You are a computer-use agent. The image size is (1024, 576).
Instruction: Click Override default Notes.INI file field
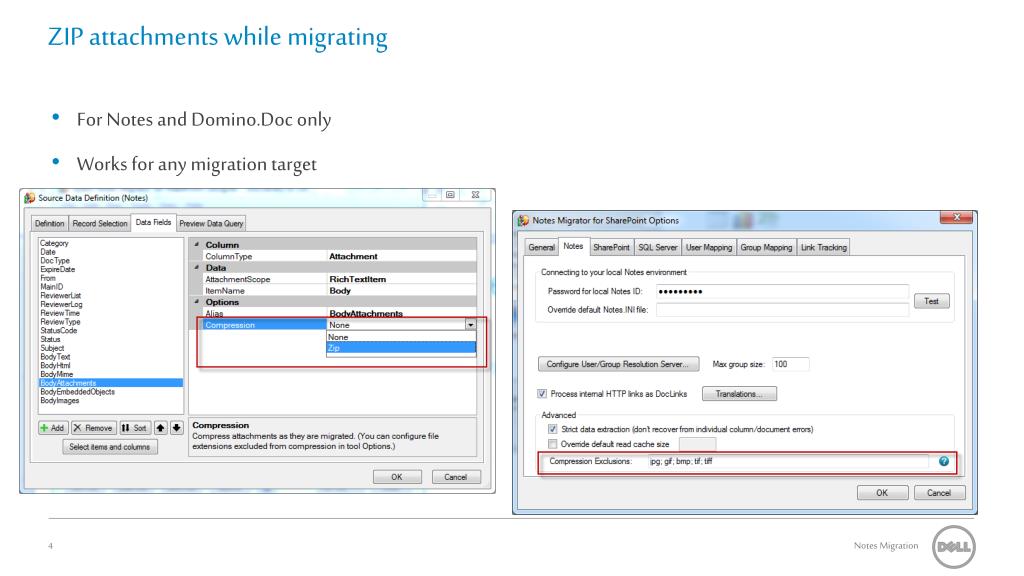pyautogui.click(x=782, y=310)
